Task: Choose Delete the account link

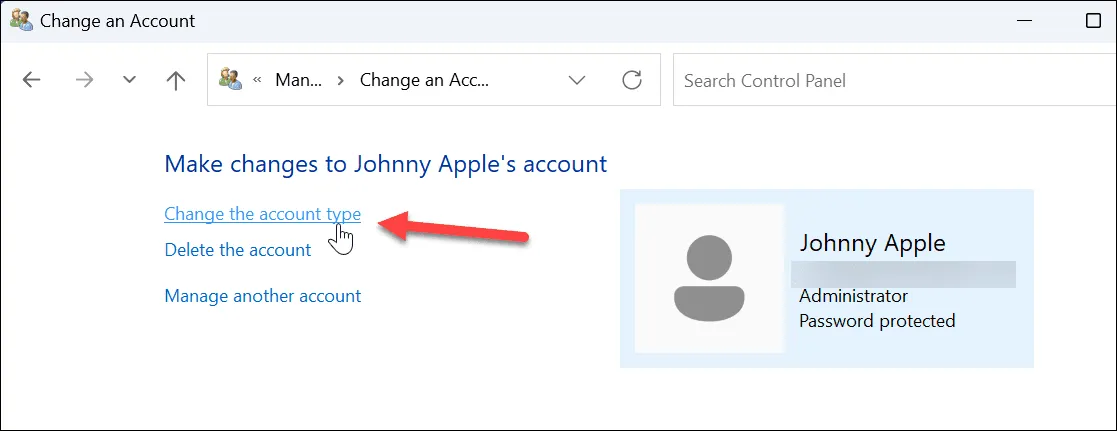Action: [x=238, y=250]
